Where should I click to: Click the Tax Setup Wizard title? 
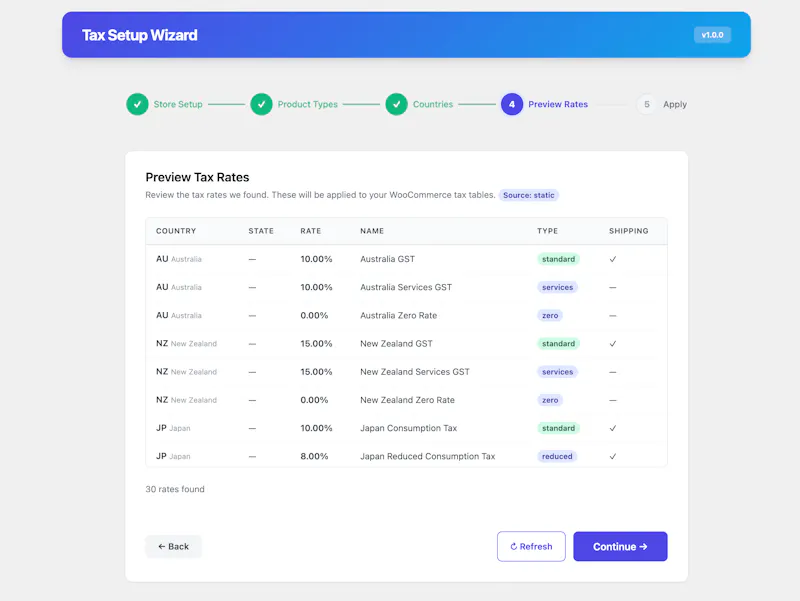pos(140,35)
